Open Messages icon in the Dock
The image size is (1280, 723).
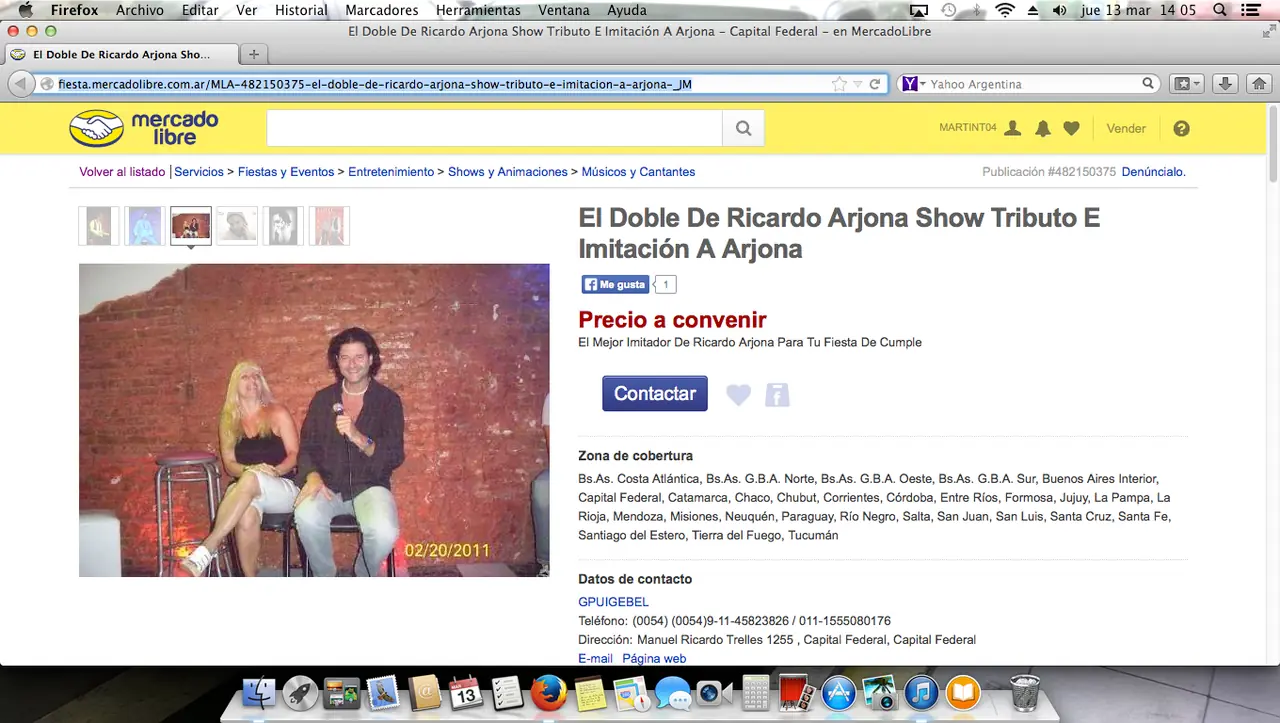coord(673,692)
